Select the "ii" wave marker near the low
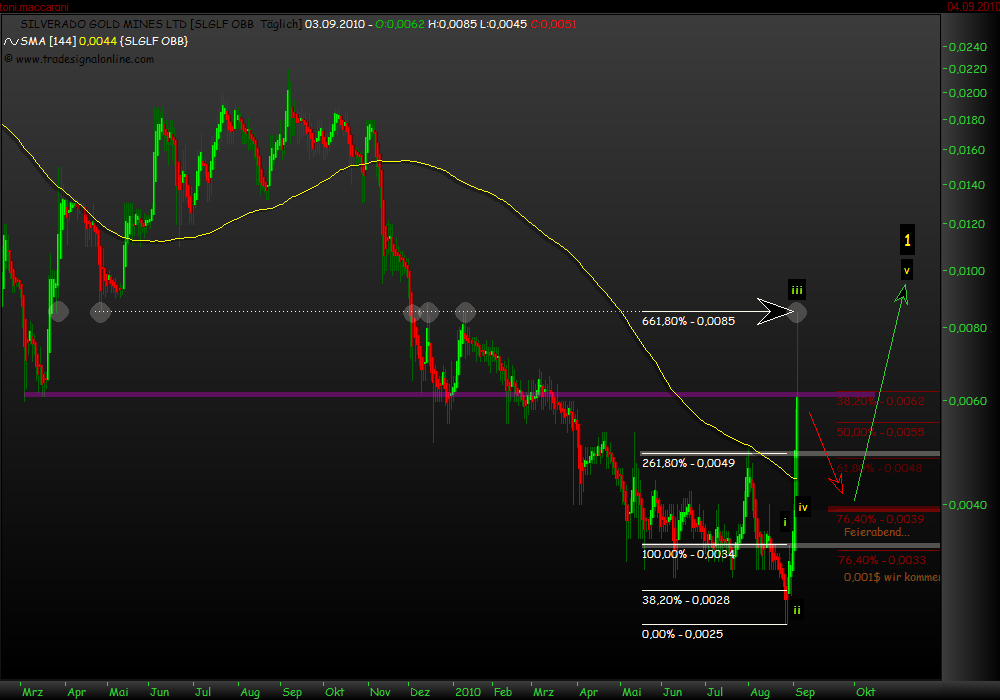 coord(797,609)
